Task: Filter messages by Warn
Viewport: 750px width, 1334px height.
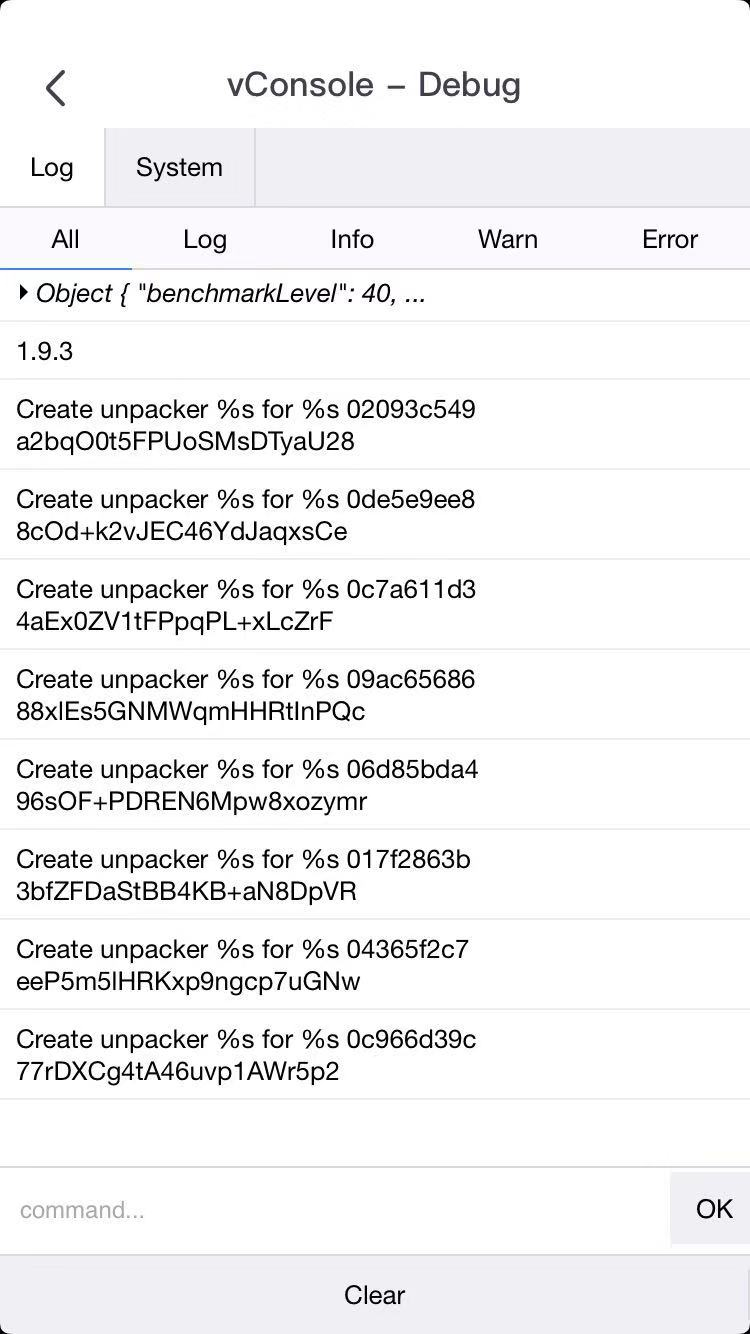Action: (508, 239)
